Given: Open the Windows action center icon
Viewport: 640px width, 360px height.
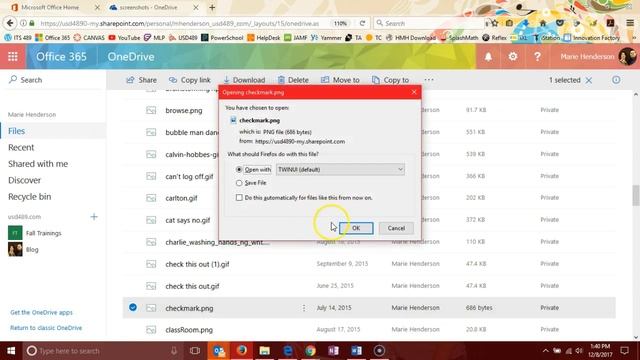Looking at the screenshot, I should coord(624,351).
